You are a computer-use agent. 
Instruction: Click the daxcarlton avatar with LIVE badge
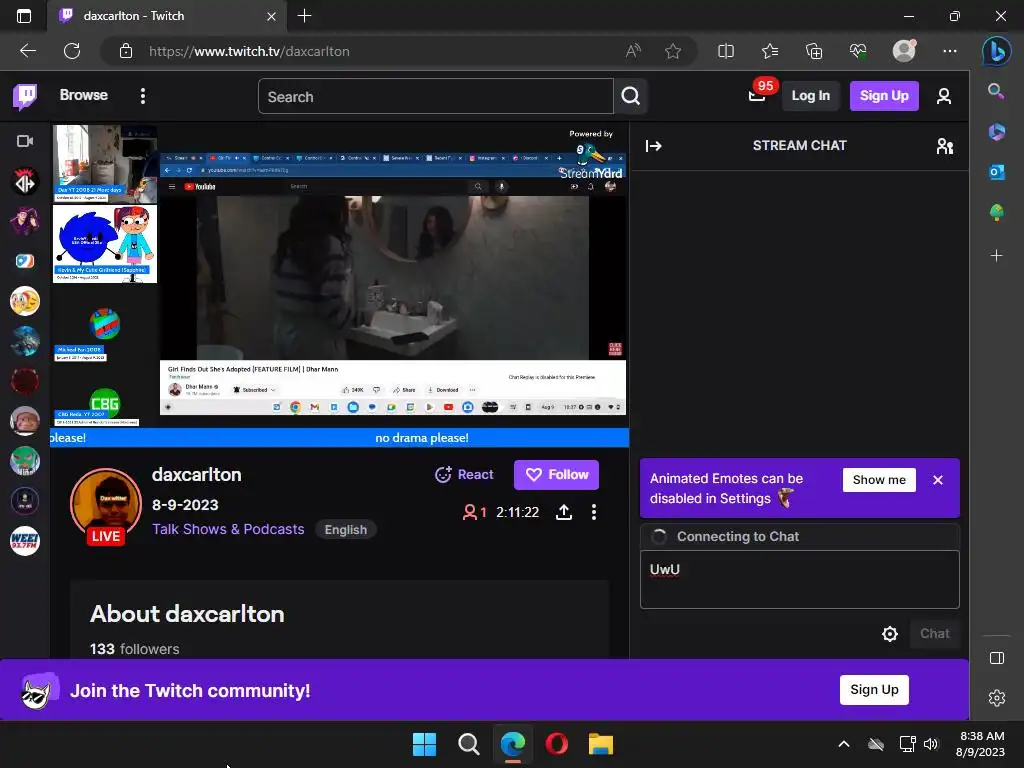(106, 505)
